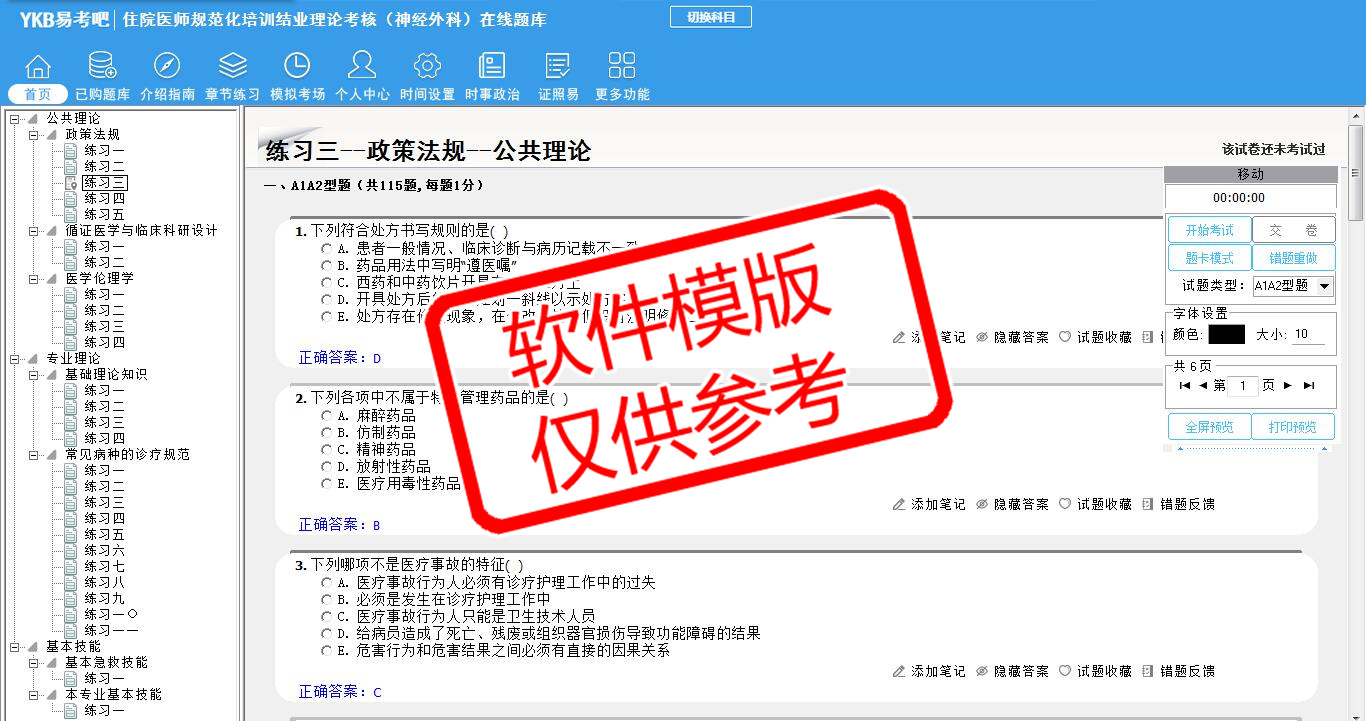Open 时间设置 gear icon

(427, 67)
